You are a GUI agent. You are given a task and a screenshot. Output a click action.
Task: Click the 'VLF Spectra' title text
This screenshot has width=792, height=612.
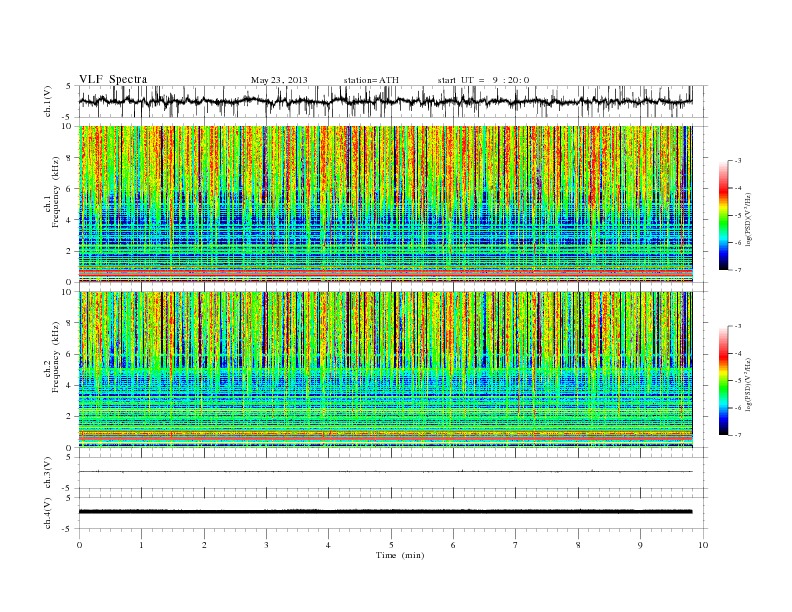[113, 79]
